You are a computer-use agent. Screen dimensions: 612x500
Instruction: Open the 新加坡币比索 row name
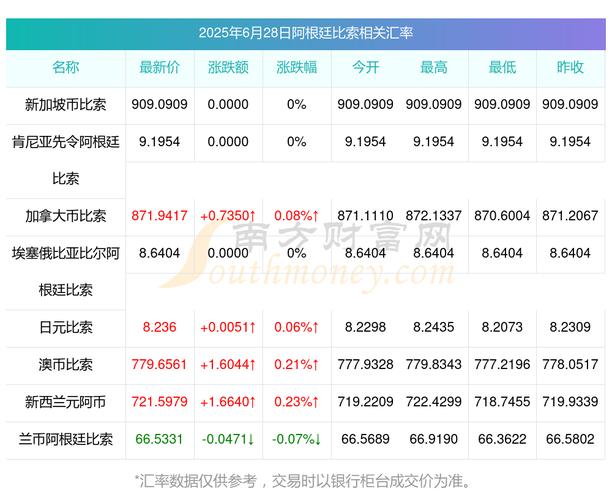[x=66, y=104]
